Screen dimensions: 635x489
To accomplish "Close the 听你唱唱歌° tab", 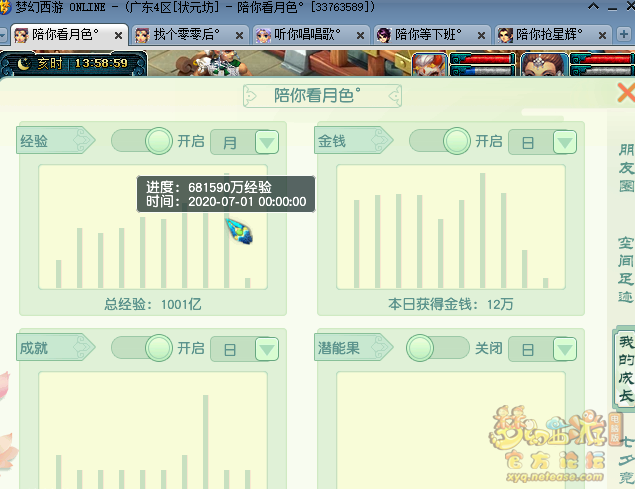I will coord(360,36).
